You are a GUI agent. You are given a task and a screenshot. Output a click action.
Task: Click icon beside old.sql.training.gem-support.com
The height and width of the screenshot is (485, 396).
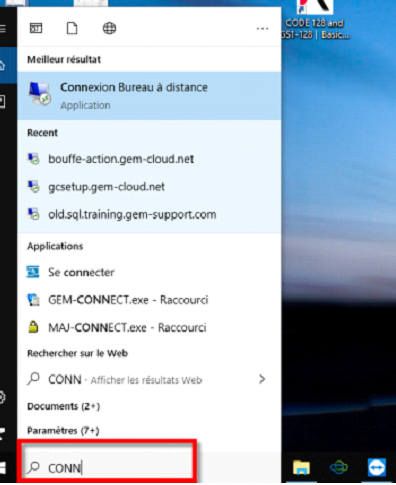pos(33,214)
